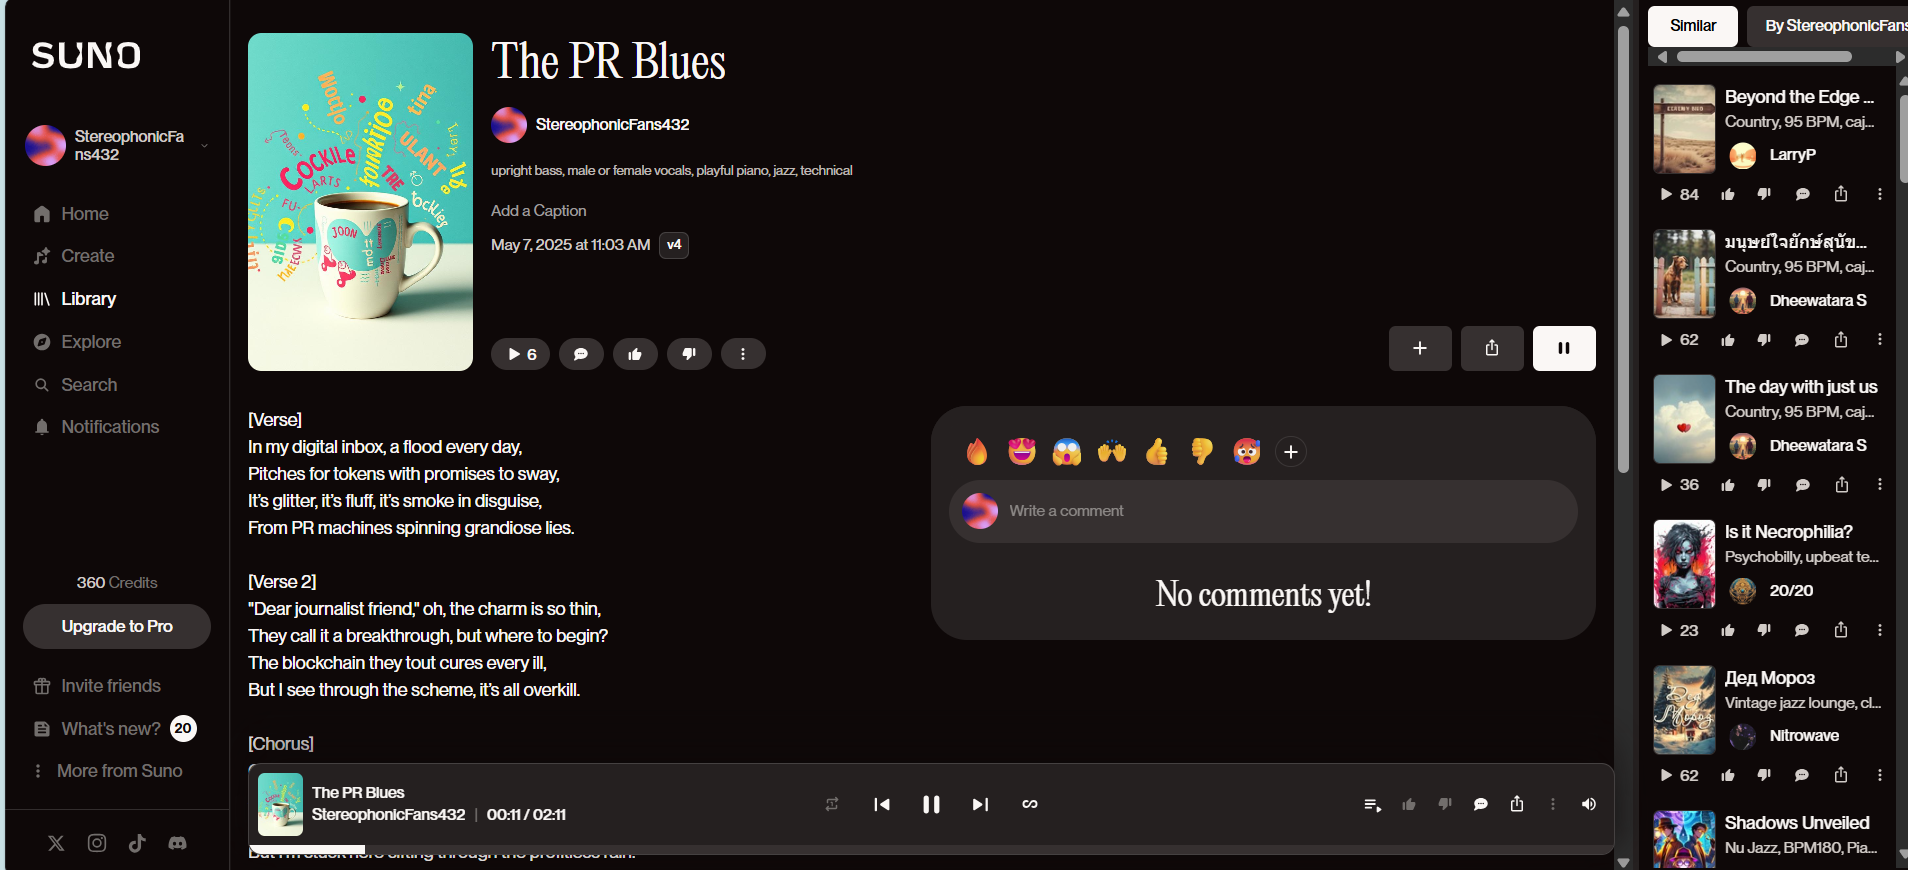Viewport: 1908px width, 870px height.
Task: Add another emoji reaction with plus
Action: click(x=1291, y=452)
